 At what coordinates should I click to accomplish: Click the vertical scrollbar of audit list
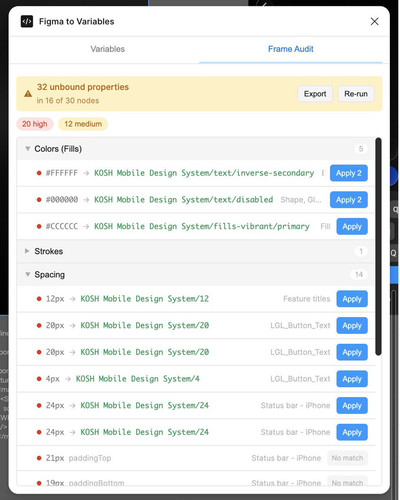(378, 247)
